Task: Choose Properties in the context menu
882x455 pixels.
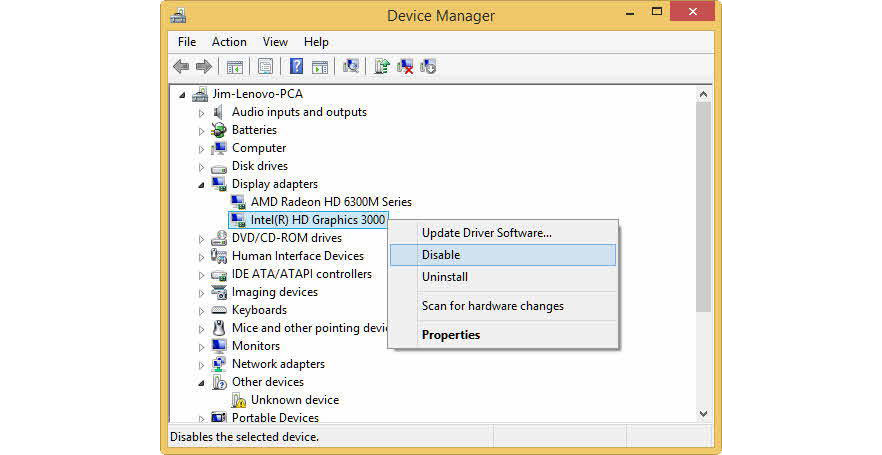Action: pyautogui.click(x=451, y=335)
